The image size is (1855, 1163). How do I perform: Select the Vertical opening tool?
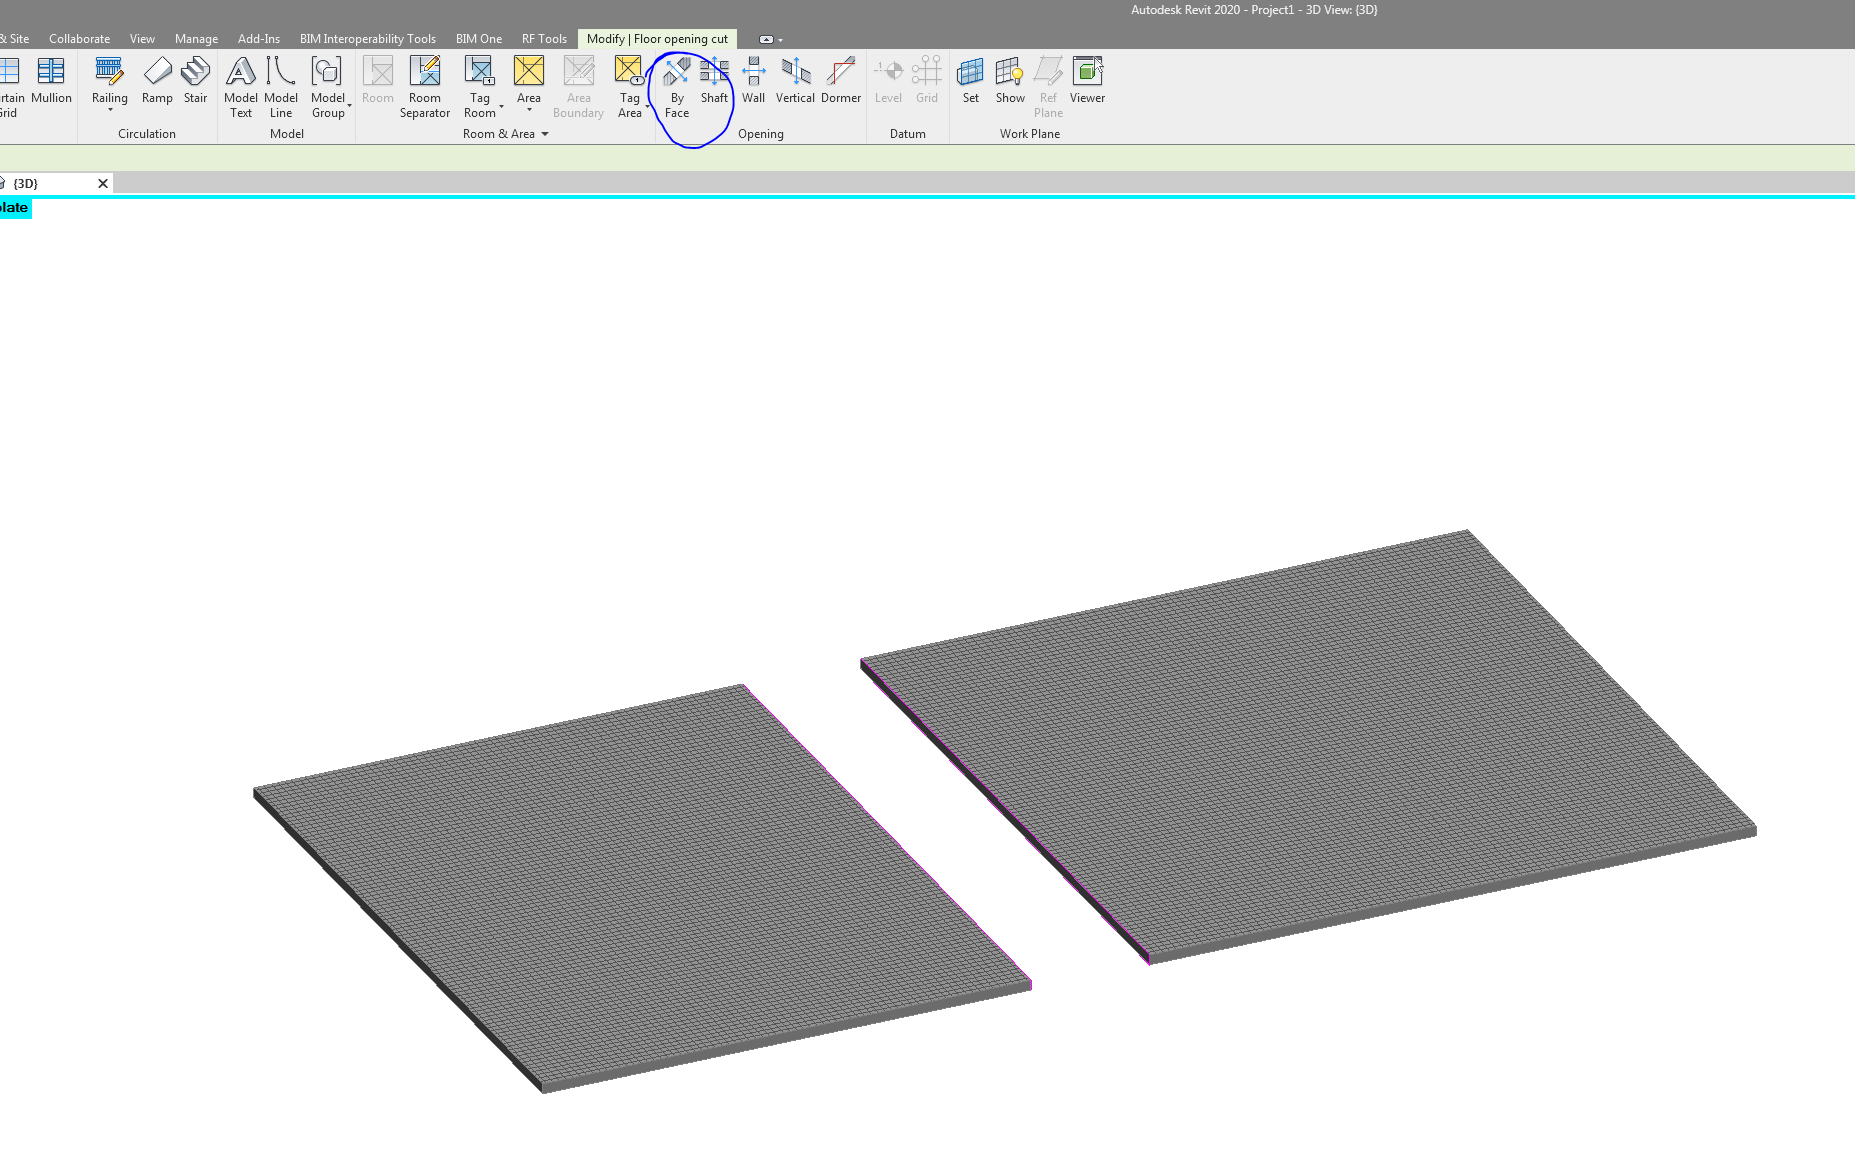(x=794, y=85)
